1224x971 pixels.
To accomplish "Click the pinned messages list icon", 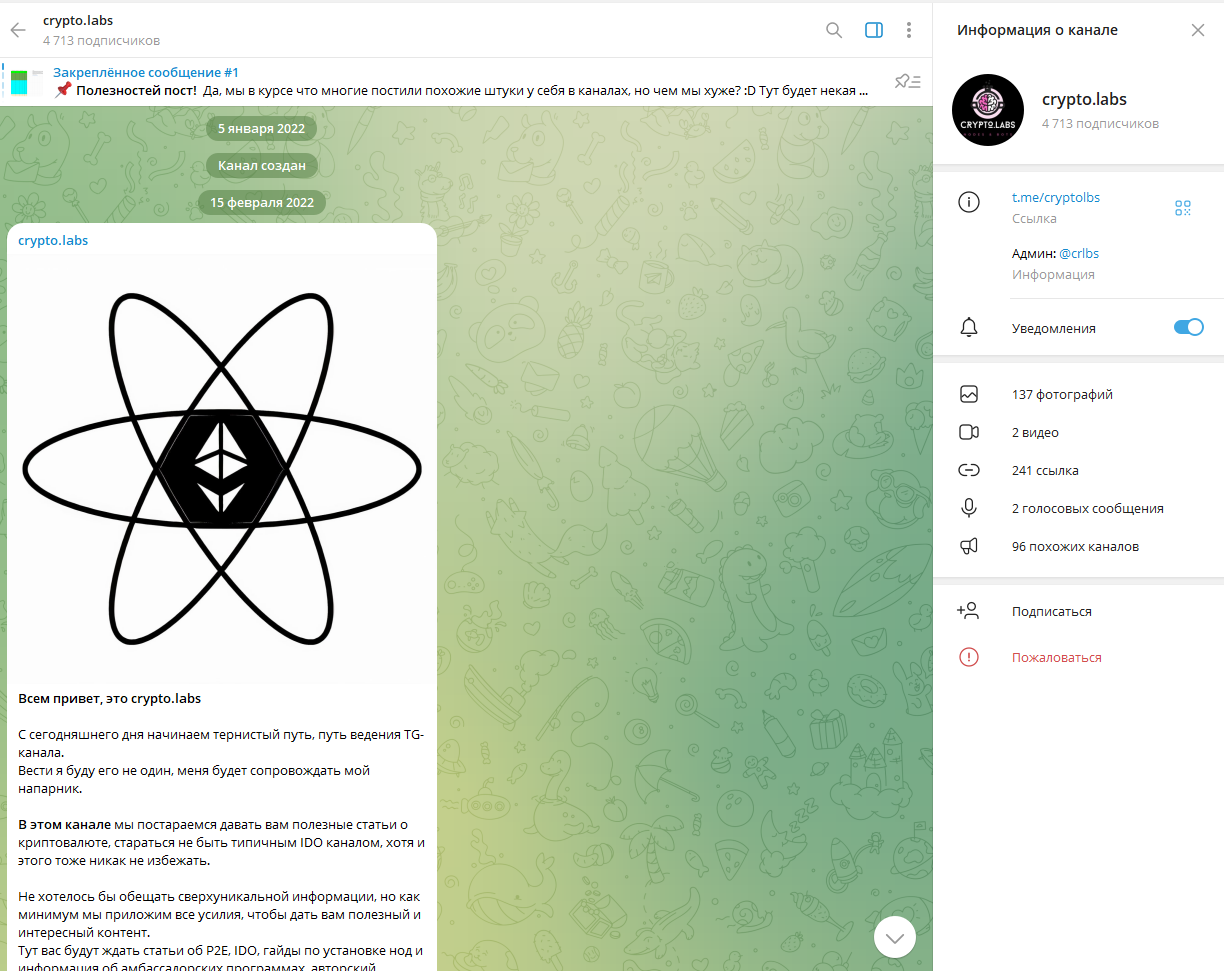I will pos(907,82).
